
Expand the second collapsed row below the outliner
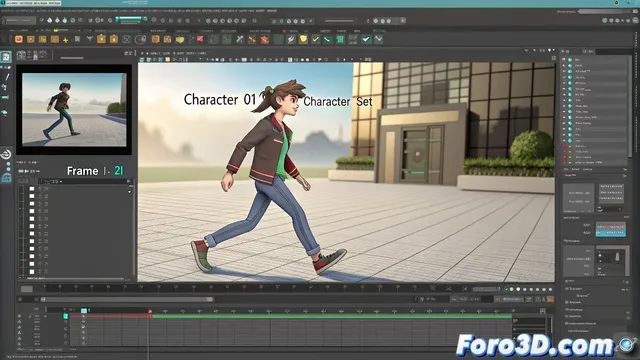(x=596, y=175)
